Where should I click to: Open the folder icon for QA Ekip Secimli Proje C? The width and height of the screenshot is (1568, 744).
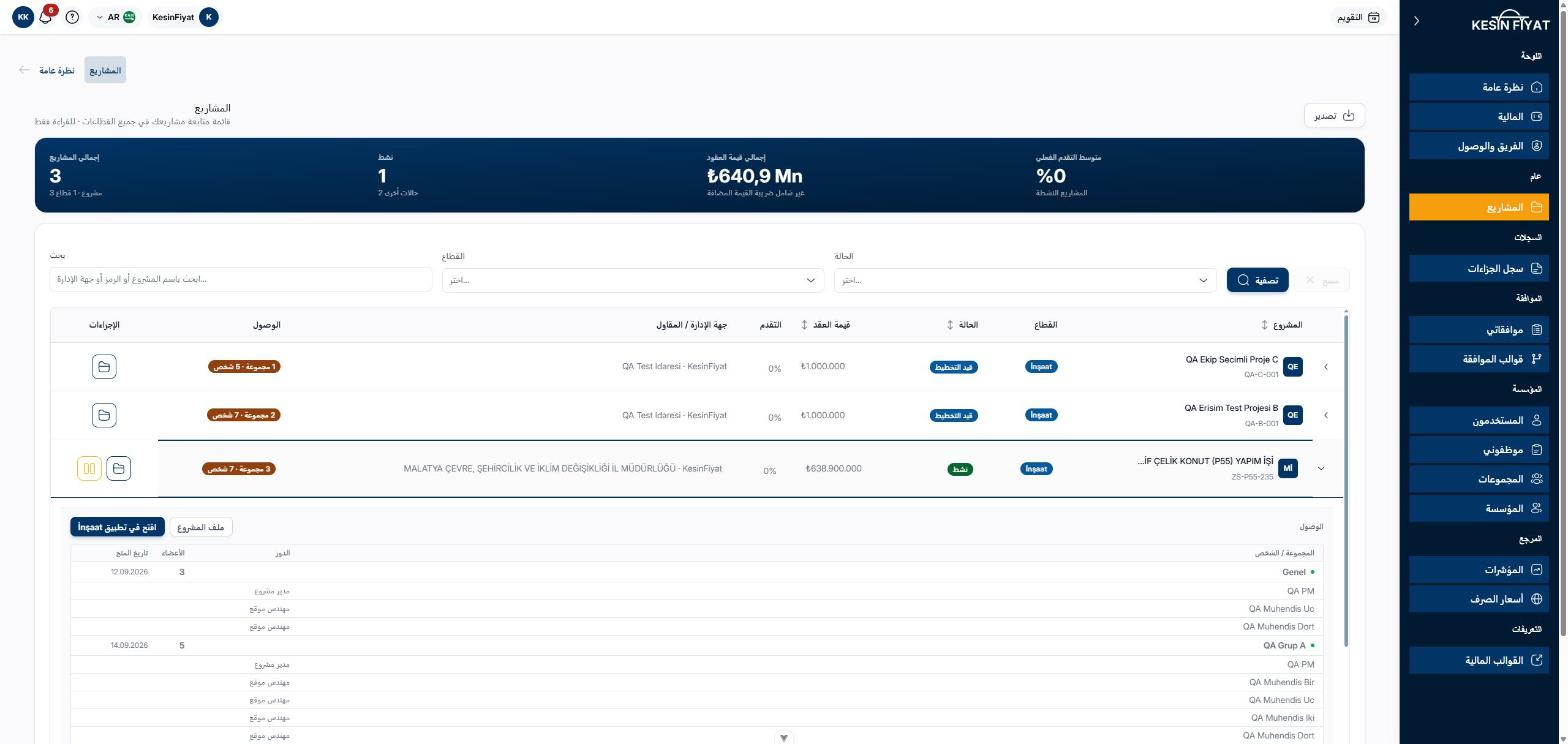103,367
